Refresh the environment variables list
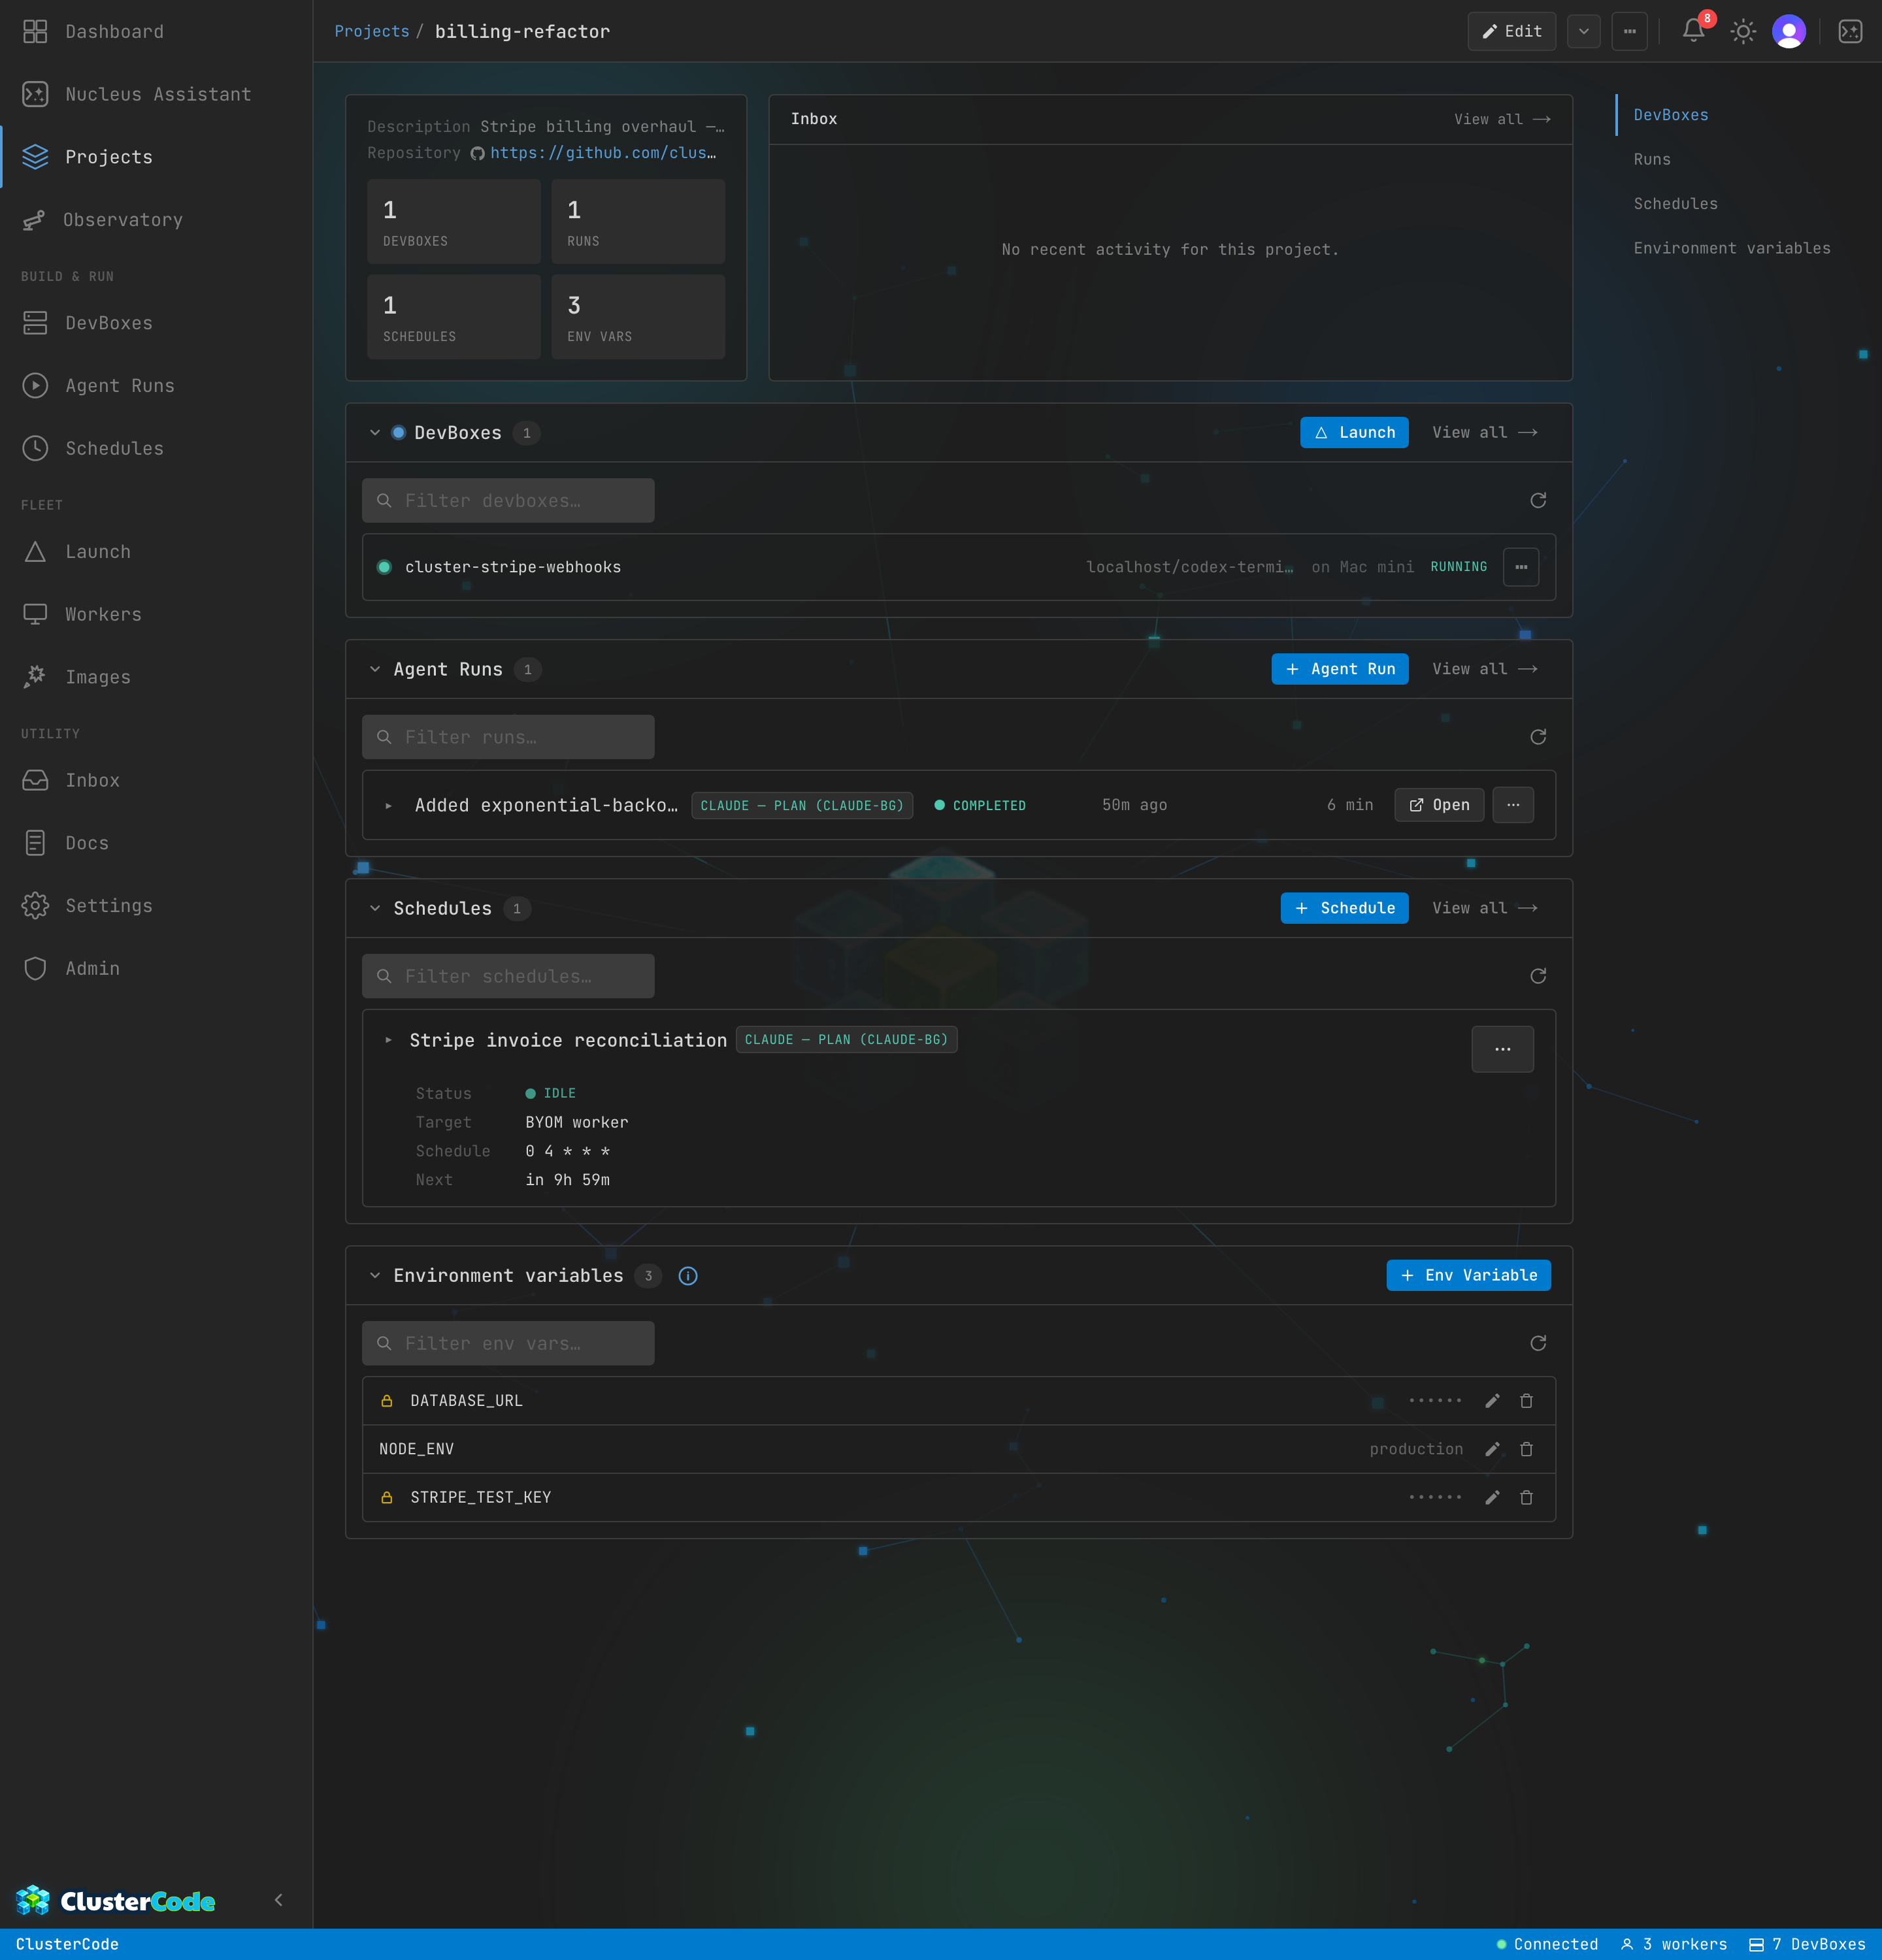This screenshot has width=1882, height=1960. pyautogui.click(x=1538, y=1343)
